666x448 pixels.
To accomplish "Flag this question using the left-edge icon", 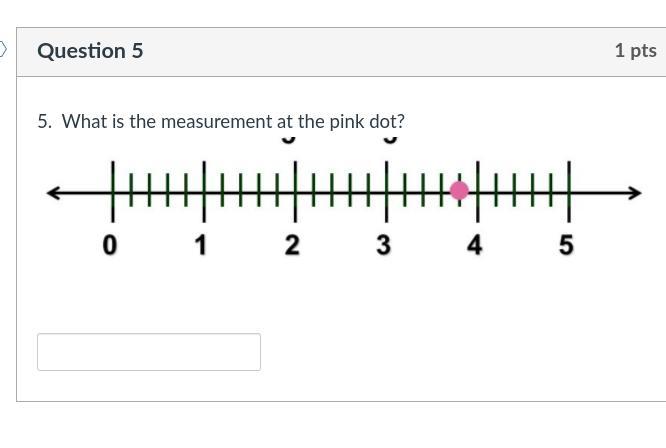I will click(3, 49).
